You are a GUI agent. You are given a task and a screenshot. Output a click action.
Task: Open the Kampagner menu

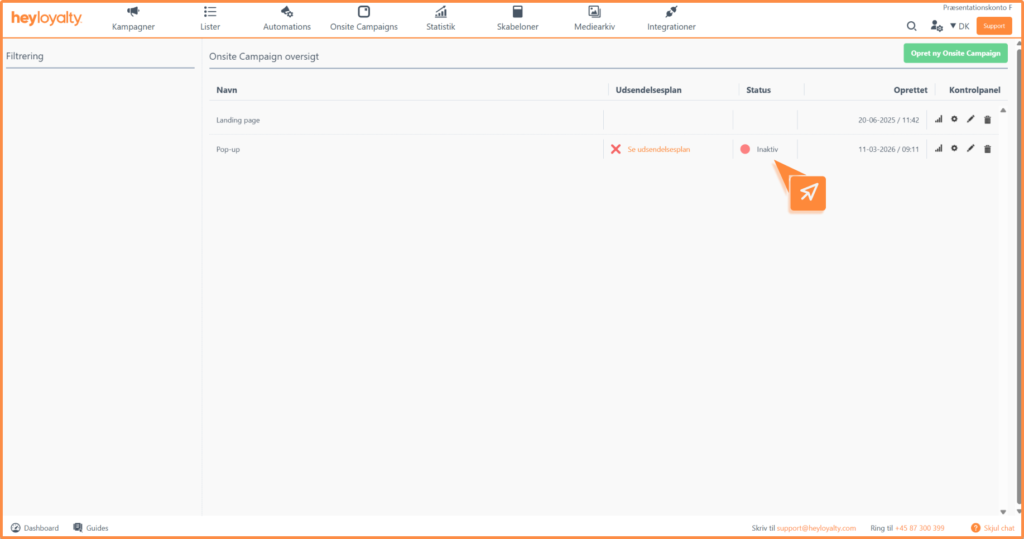coord(133,18)
